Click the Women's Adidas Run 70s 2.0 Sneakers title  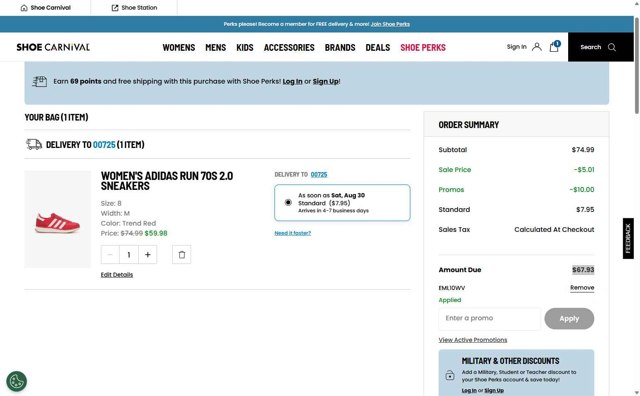coord(167,181)
